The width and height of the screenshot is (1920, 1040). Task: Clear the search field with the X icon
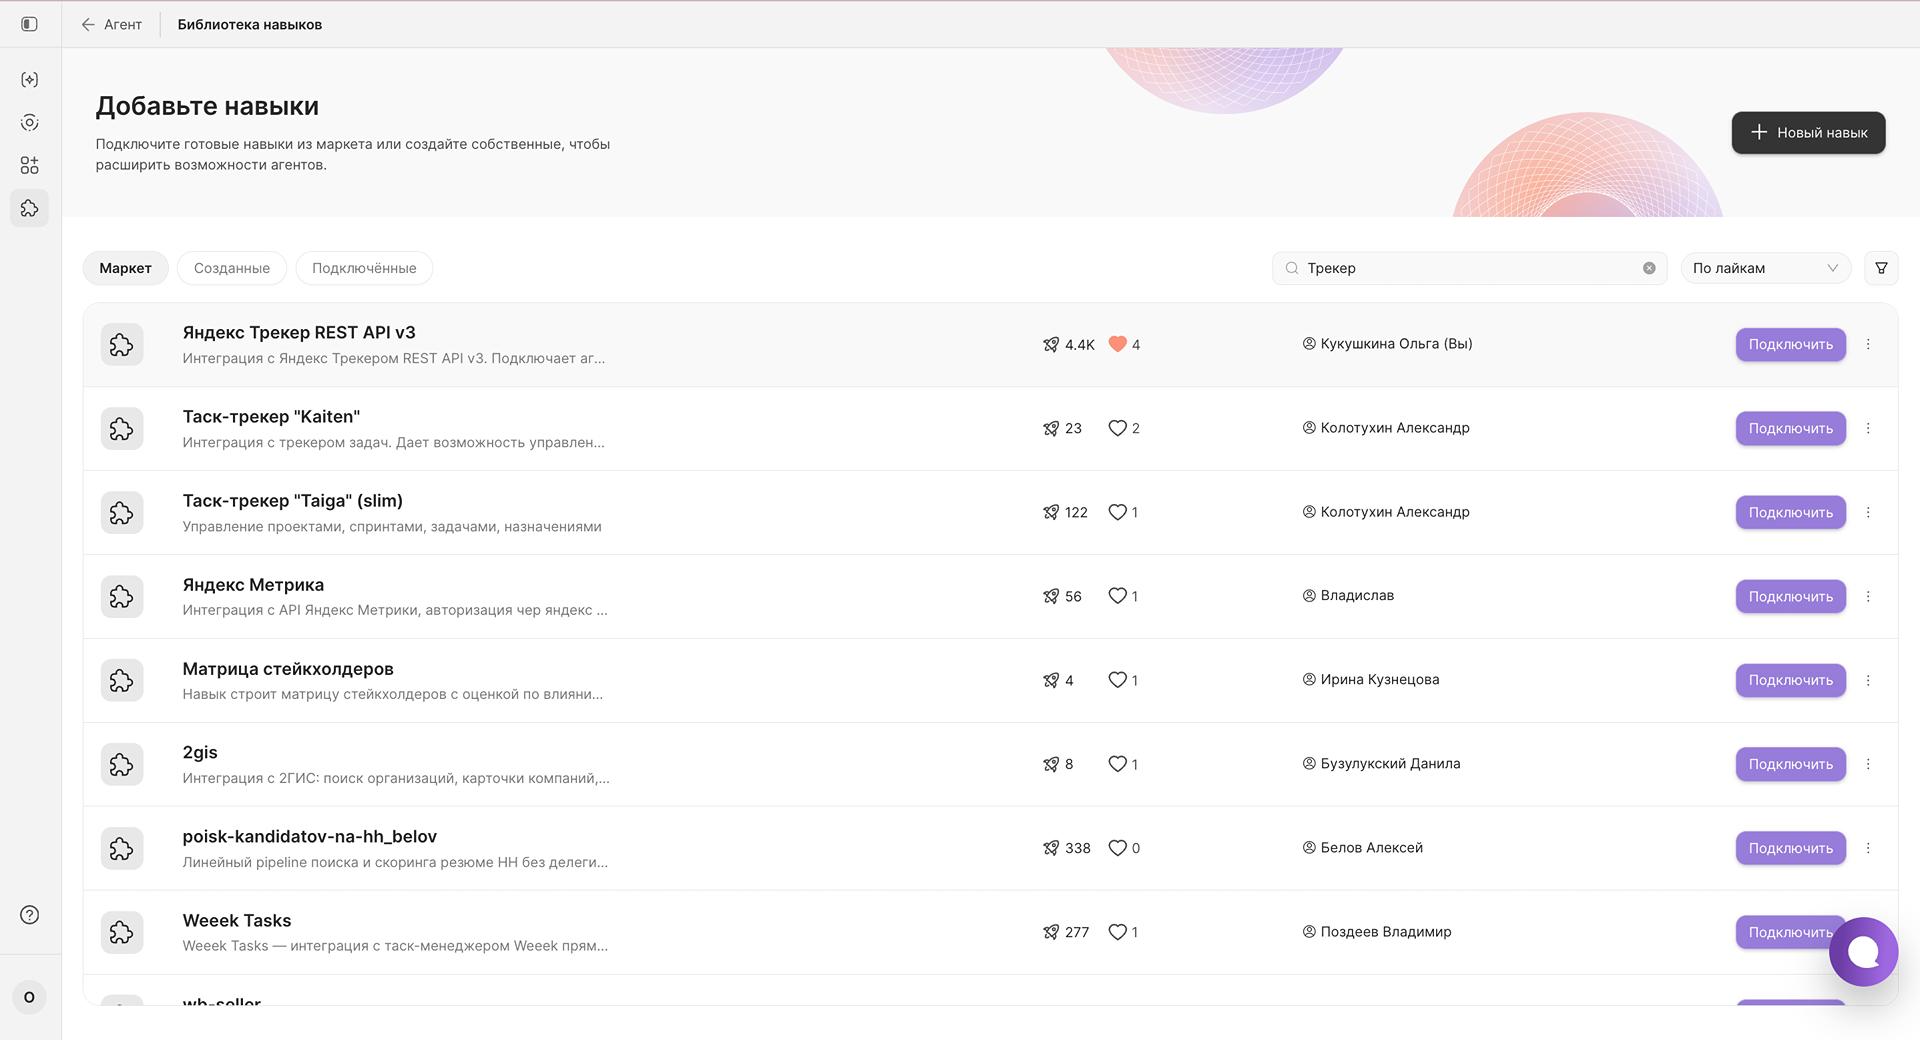[x=1649, y=268]
